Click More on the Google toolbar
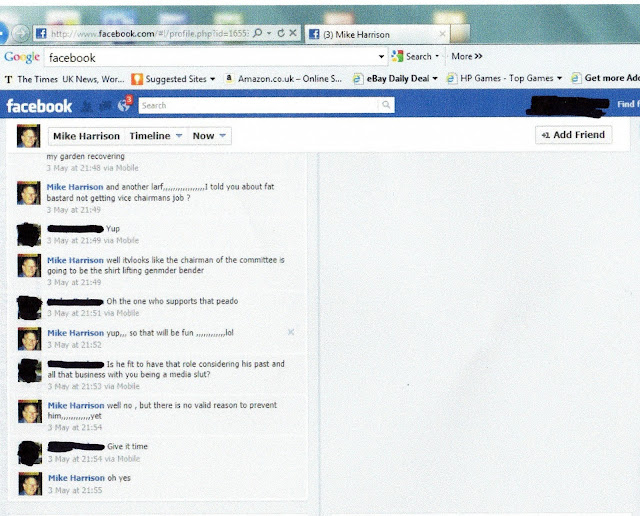 pyautogui.click(x=467, y=56)
